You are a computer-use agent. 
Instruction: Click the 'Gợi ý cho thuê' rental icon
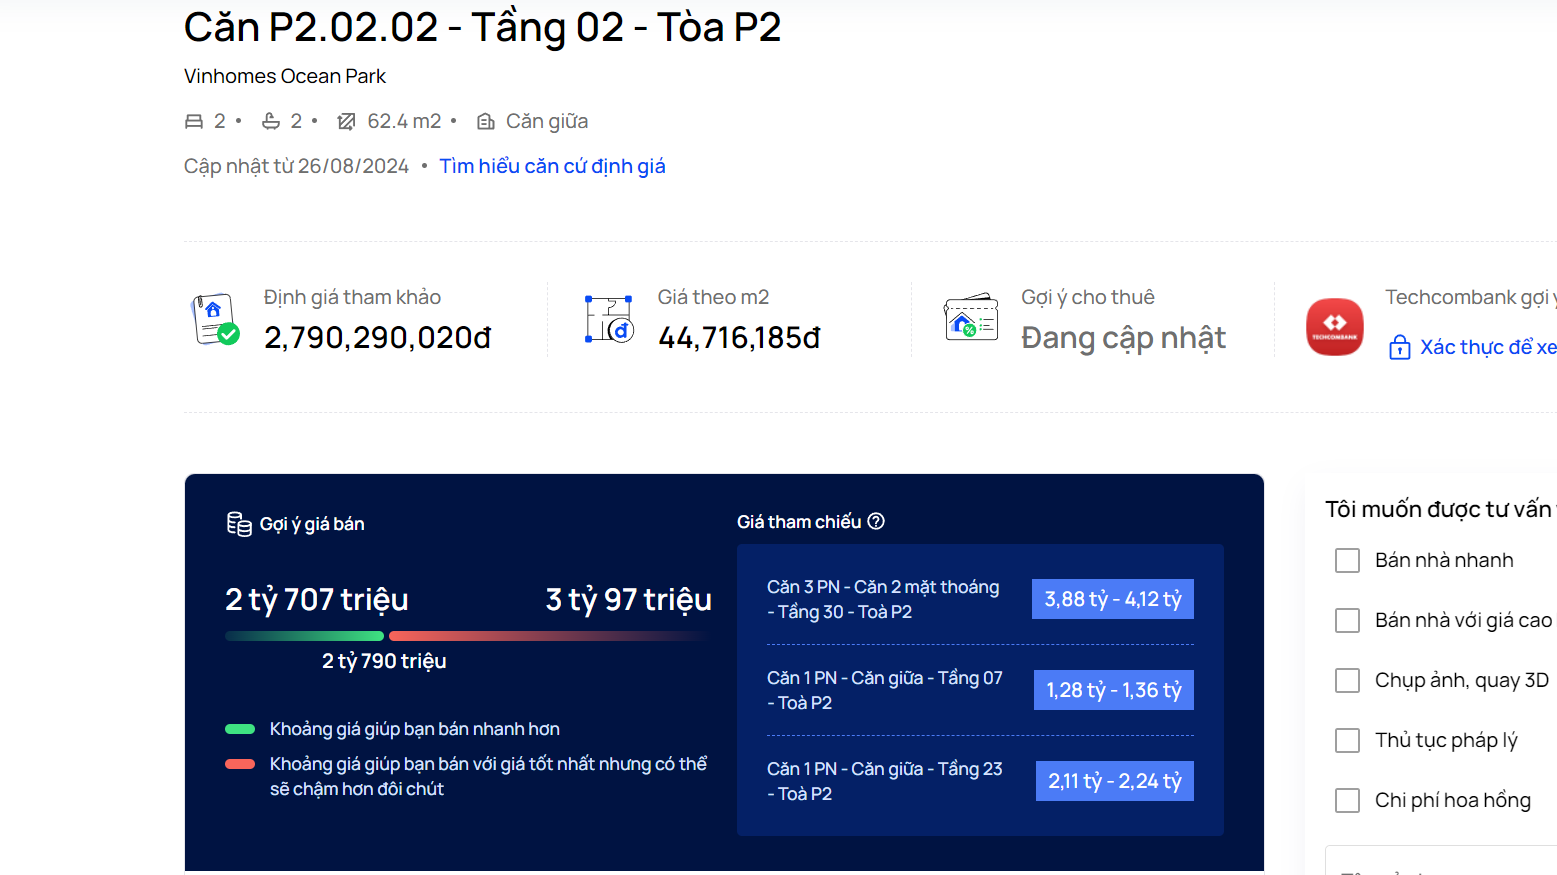(x=971, y=318)
